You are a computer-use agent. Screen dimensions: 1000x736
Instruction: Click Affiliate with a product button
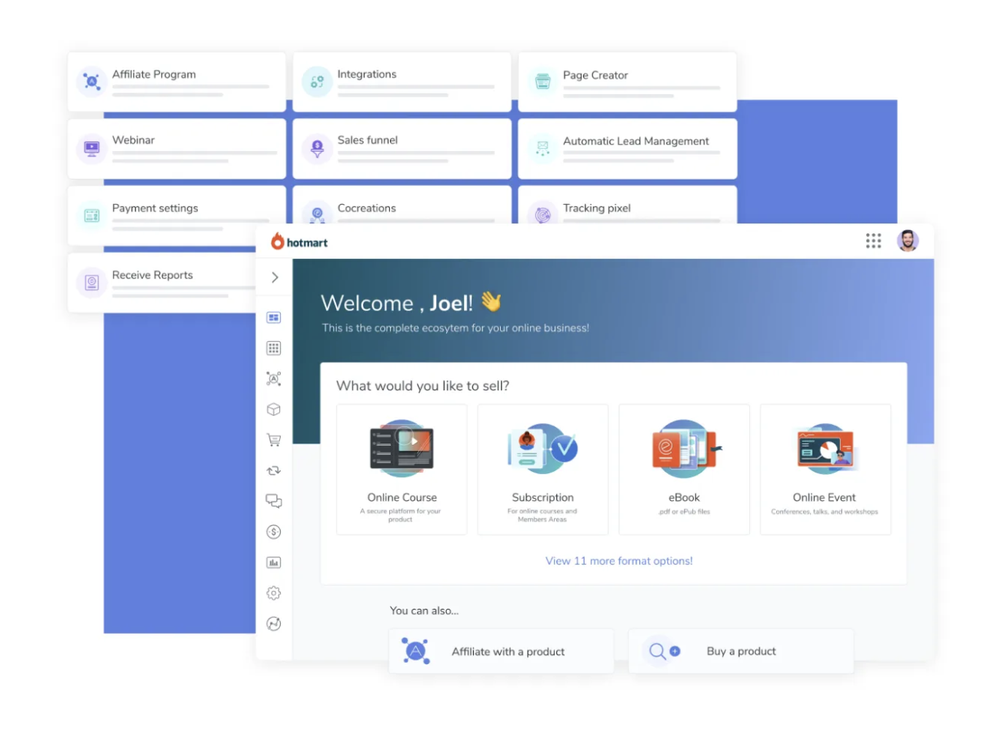[501, 651]
